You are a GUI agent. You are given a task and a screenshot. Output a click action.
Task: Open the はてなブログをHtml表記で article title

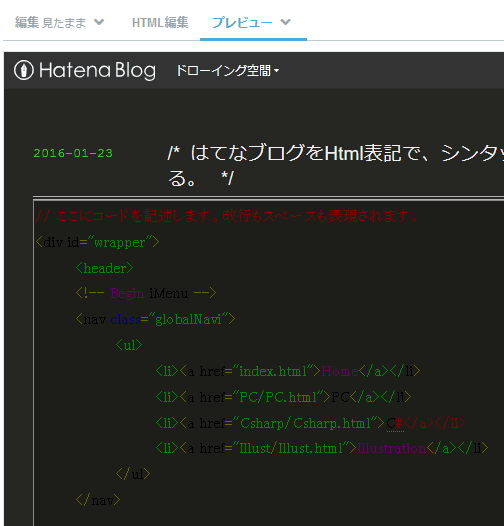(336, 165)
